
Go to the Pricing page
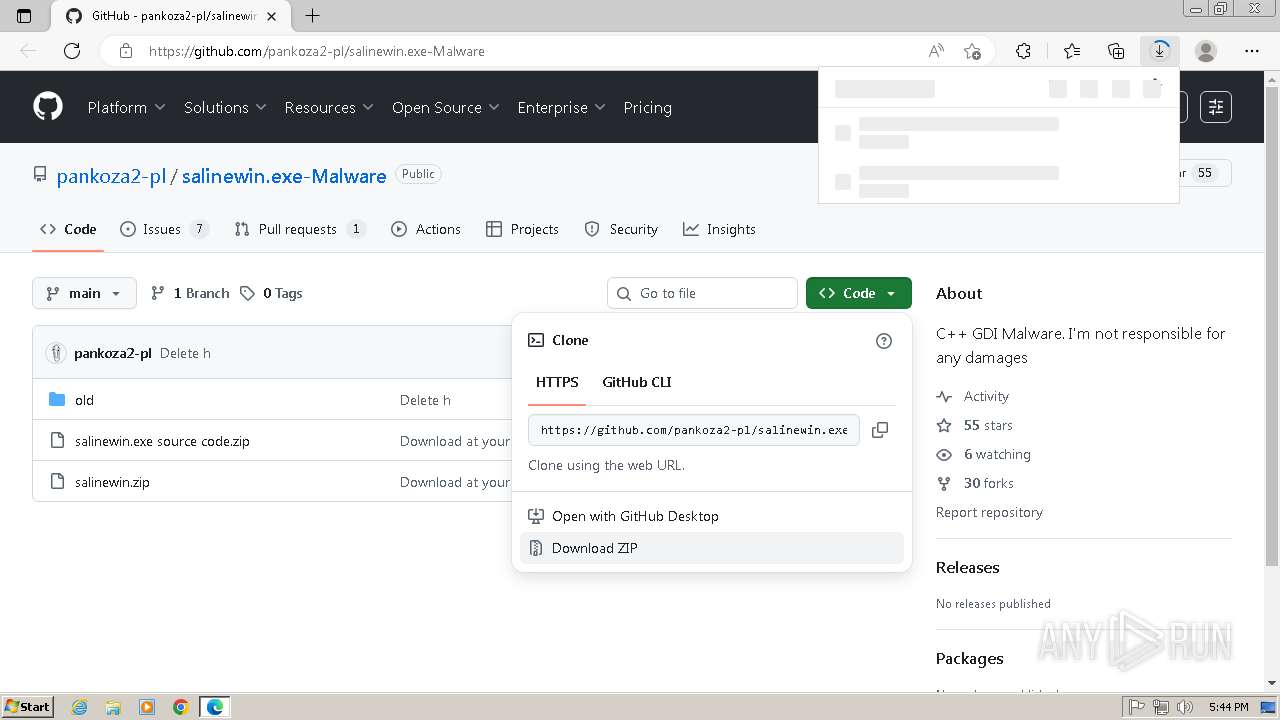click(647, 107)
